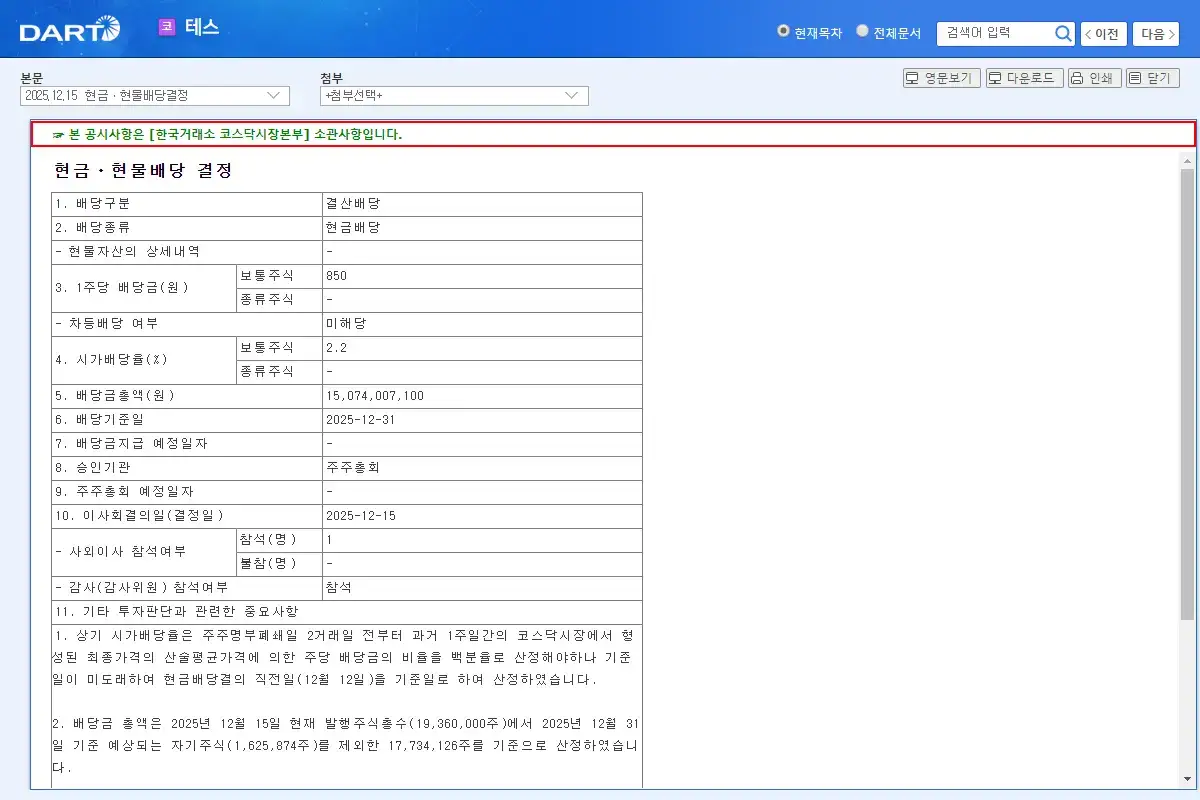Click the scrollbar up arrow
Image resolution: width=1200 pixels, height=800 pixels.
[x=1187, y=160]
